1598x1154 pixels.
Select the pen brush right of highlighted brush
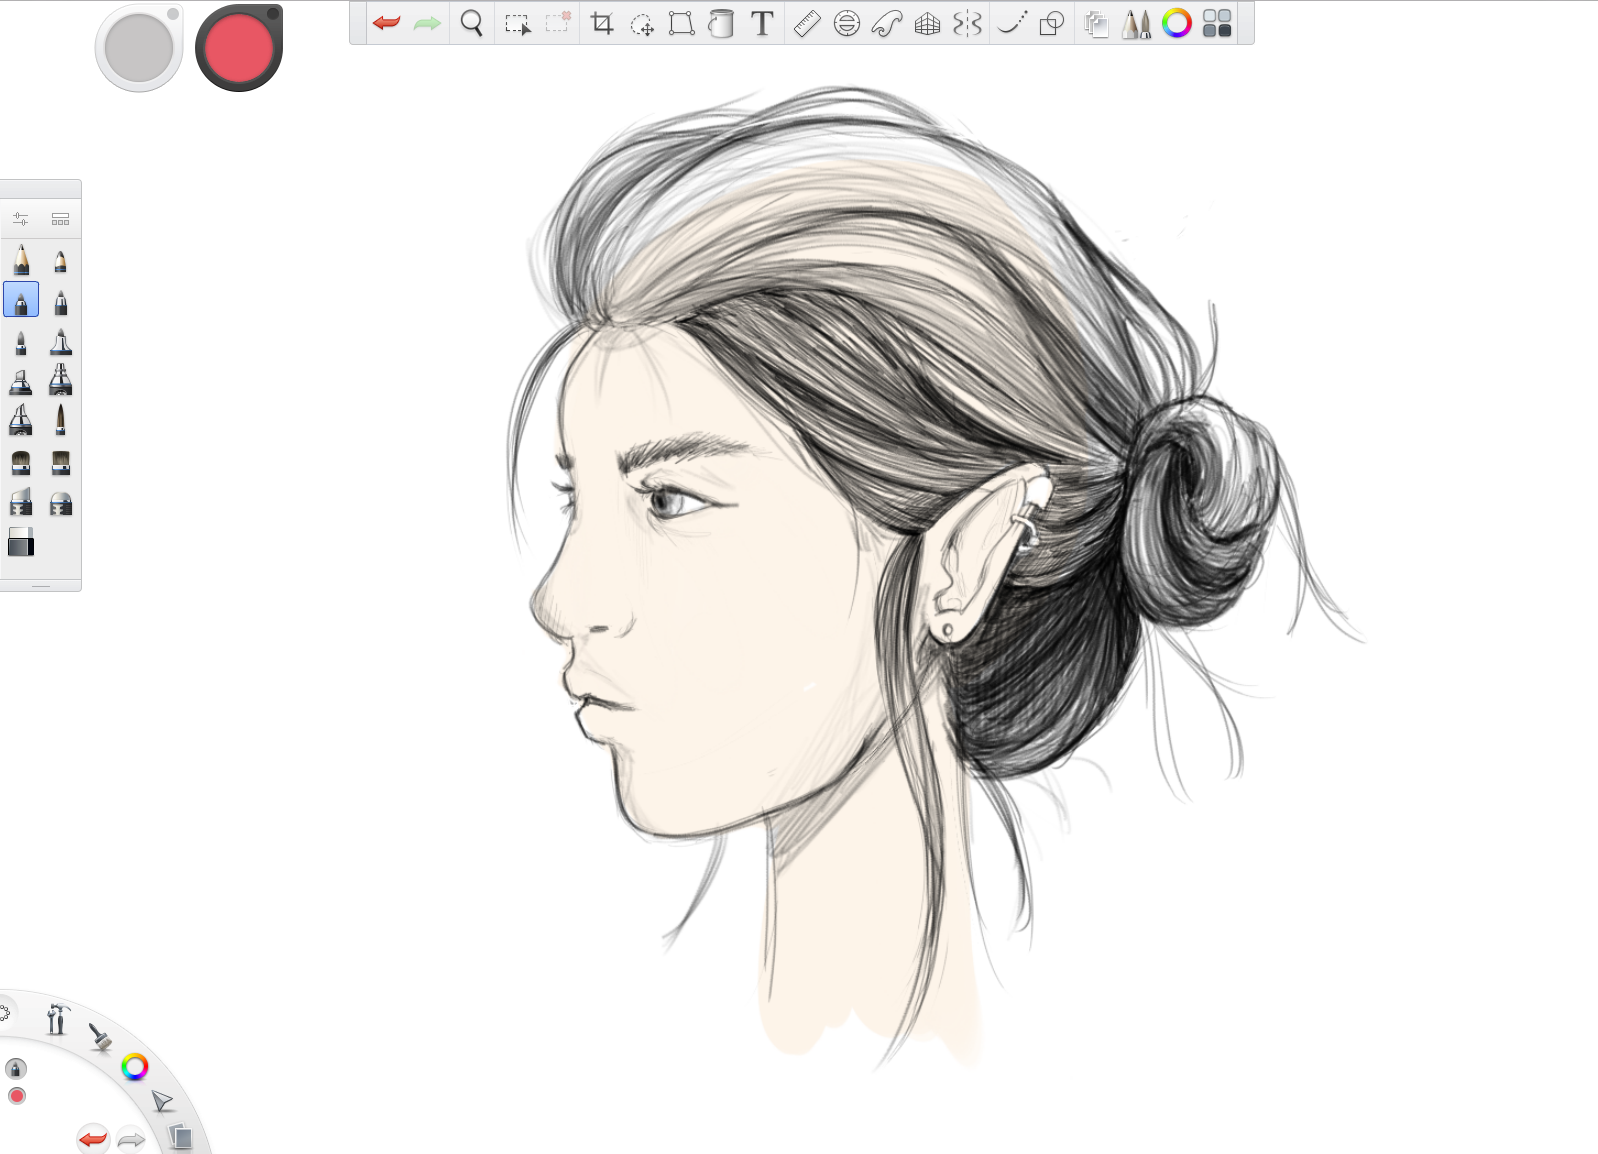point(60,302)
